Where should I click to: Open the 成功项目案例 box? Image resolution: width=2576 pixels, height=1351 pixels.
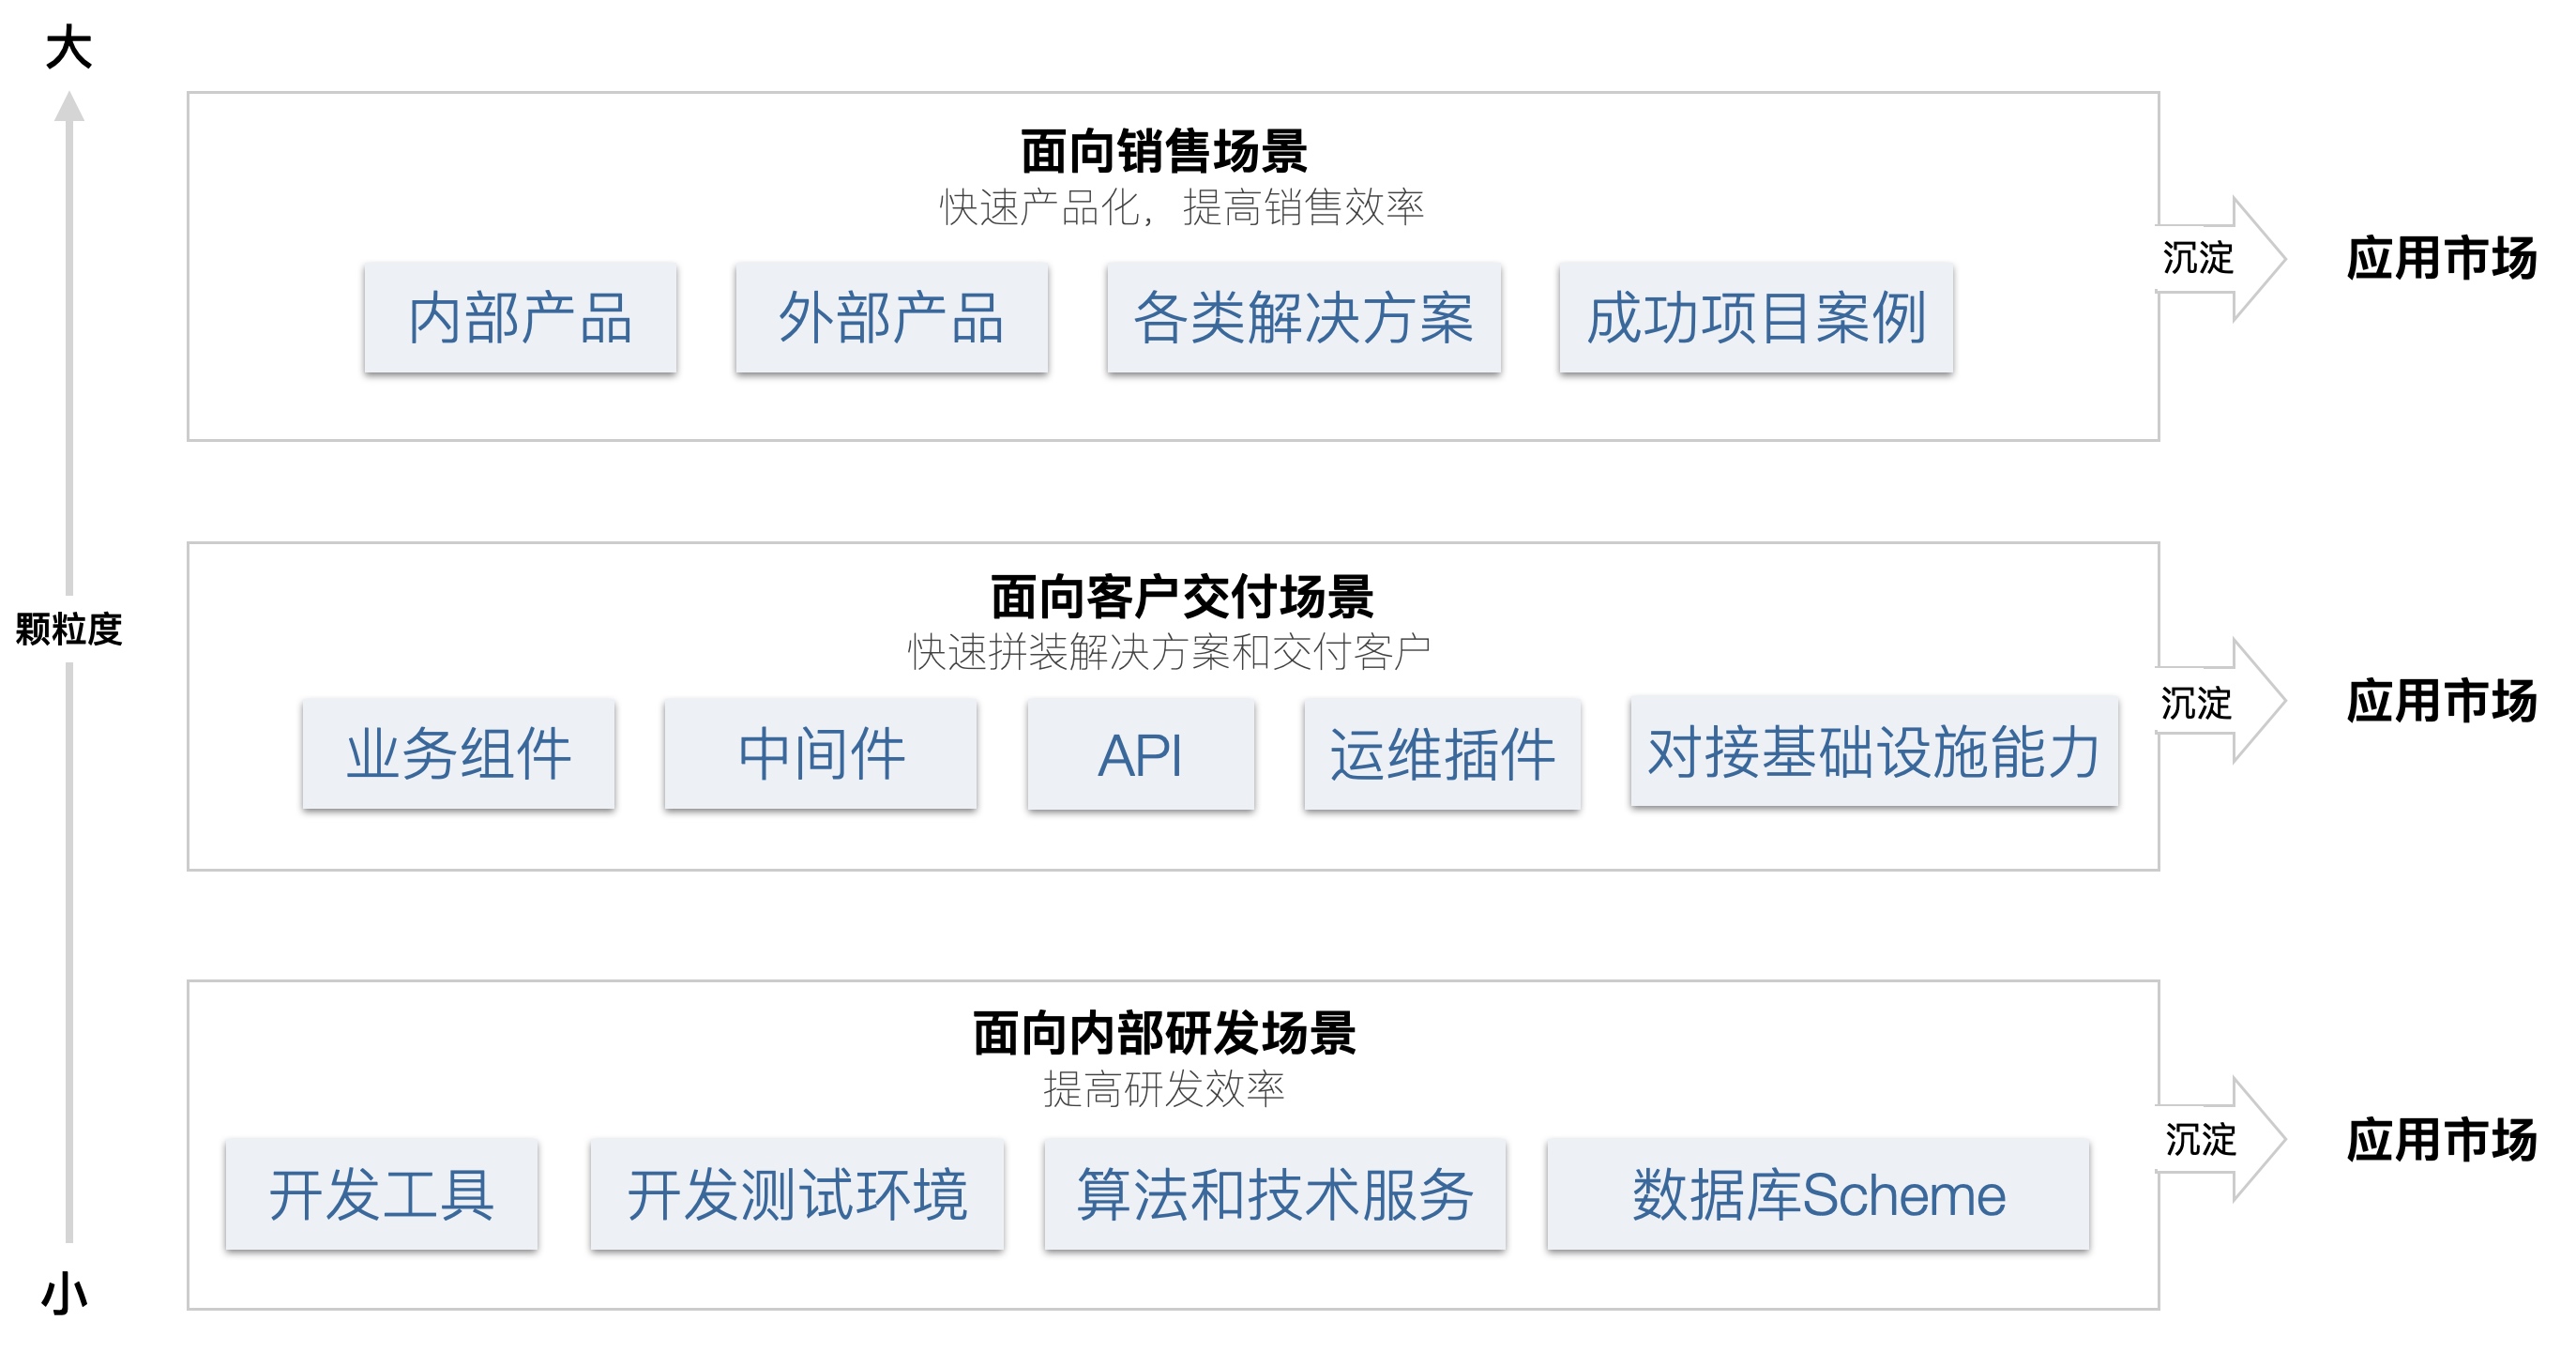1755,318
